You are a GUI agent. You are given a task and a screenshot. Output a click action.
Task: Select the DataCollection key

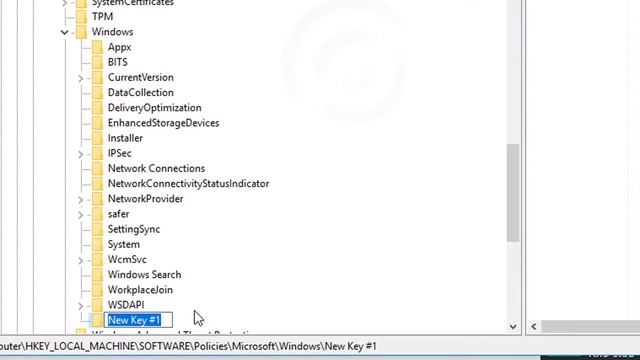point(141,93)
